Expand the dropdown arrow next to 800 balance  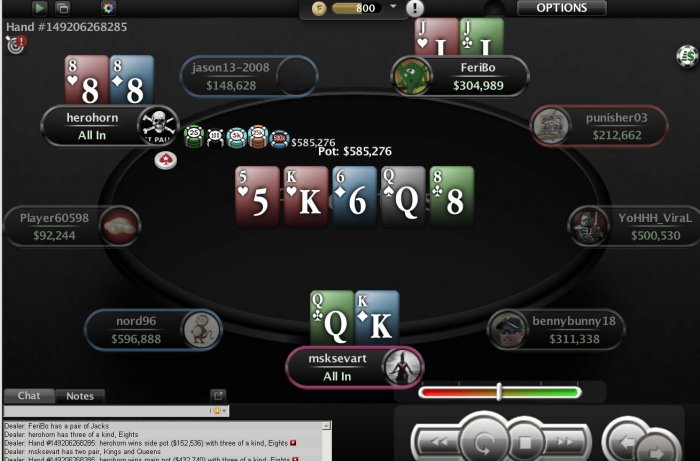[x=393, y=7]
